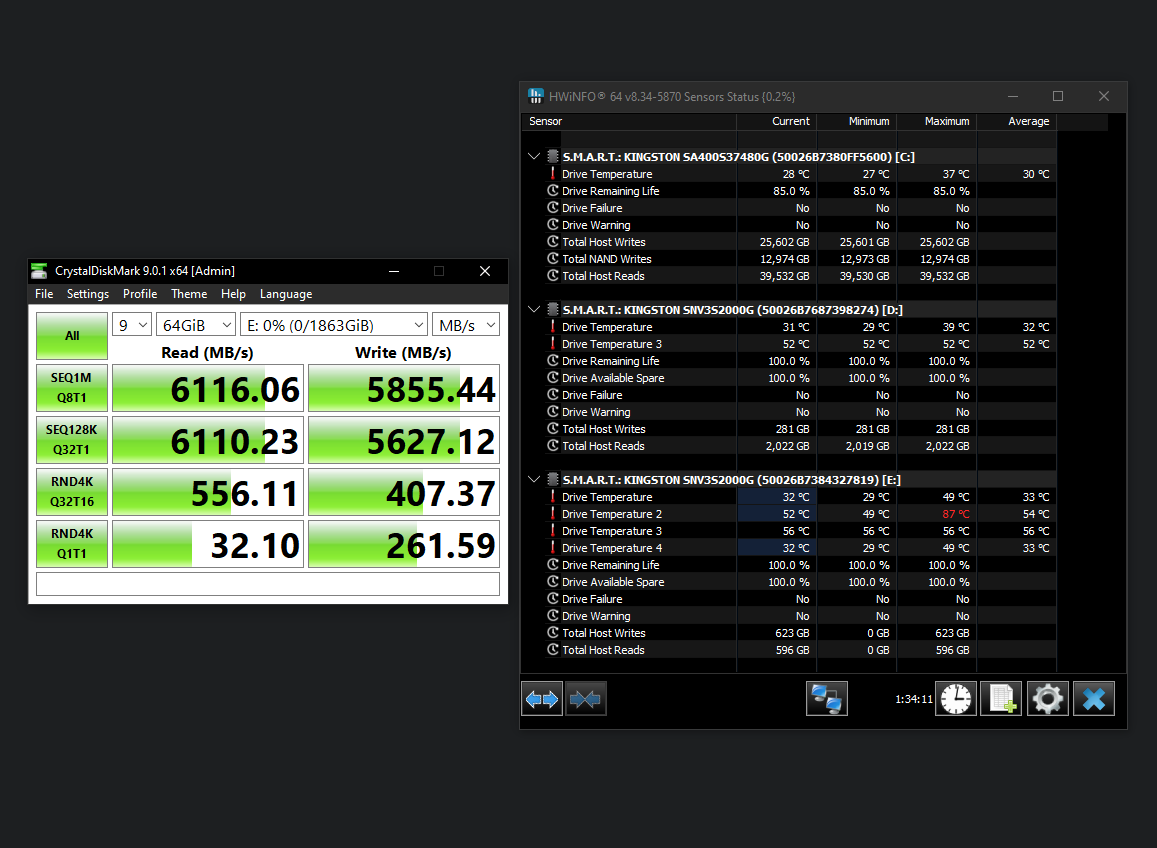1157x848 pixels.
Task: Click the Maximum column header in HWiNFO
Action: 937,121
